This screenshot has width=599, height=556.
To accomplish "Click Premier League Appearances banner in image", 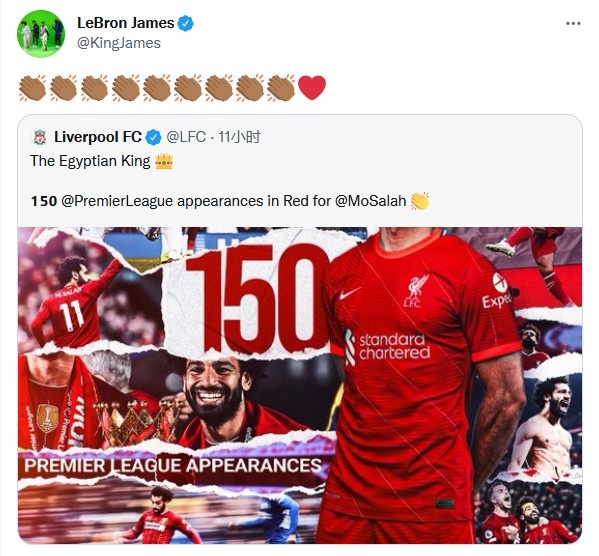I will coord(173,465).
